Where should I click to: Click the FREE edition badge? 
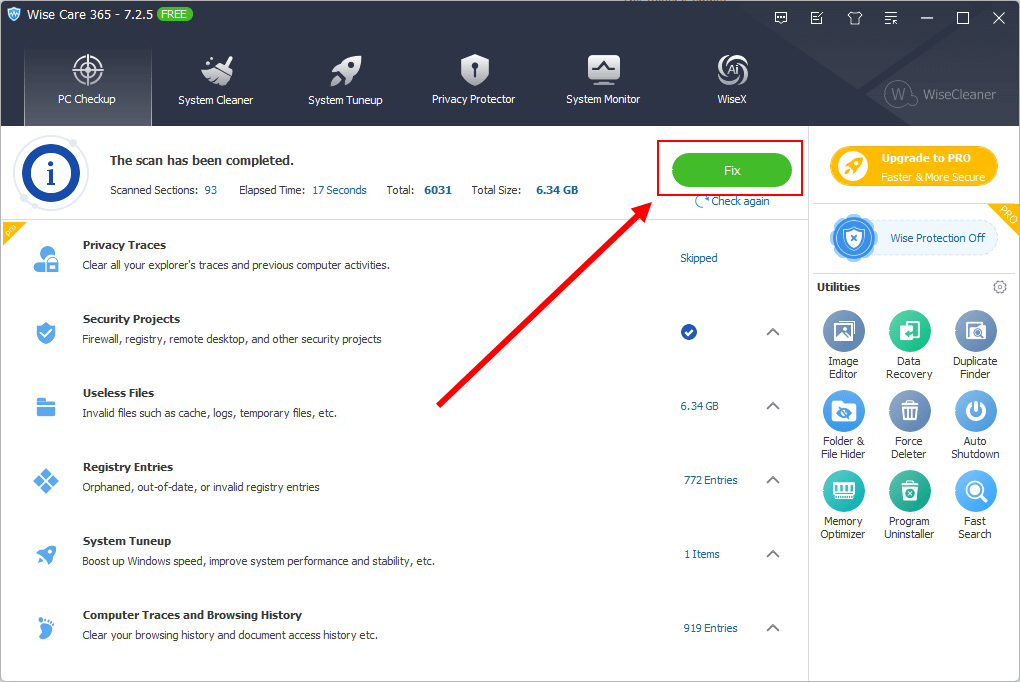point(174,14)
